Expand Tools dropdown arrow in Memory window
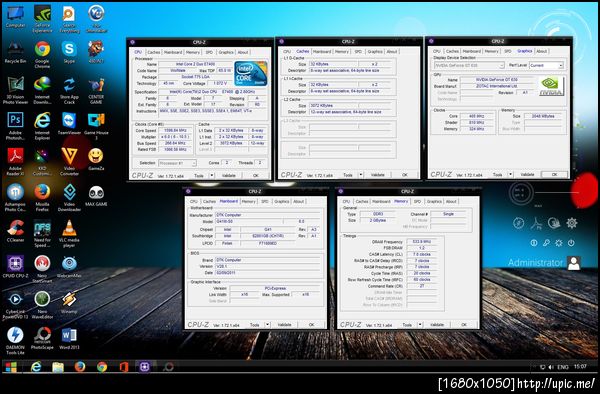Viewport: 600px width, 394px height. tap(420, 325)
